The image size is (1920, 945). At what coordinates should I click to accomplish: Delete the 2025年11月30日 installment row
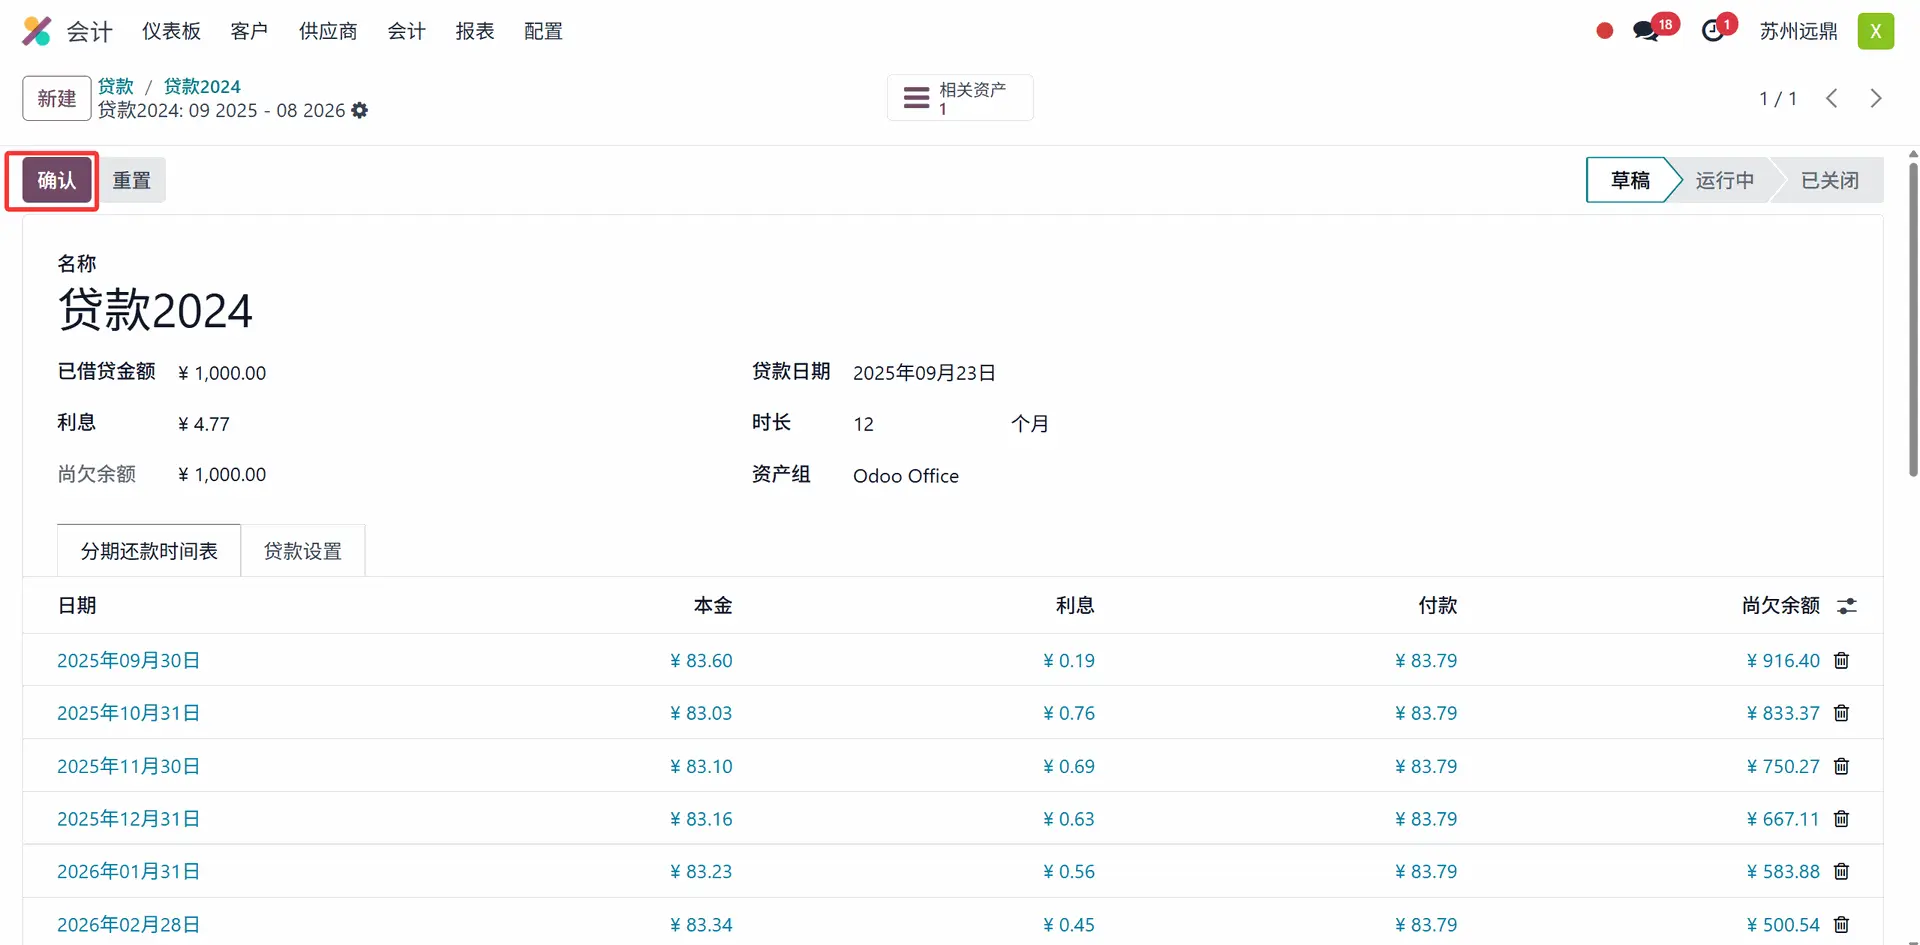click(1841, 767)
